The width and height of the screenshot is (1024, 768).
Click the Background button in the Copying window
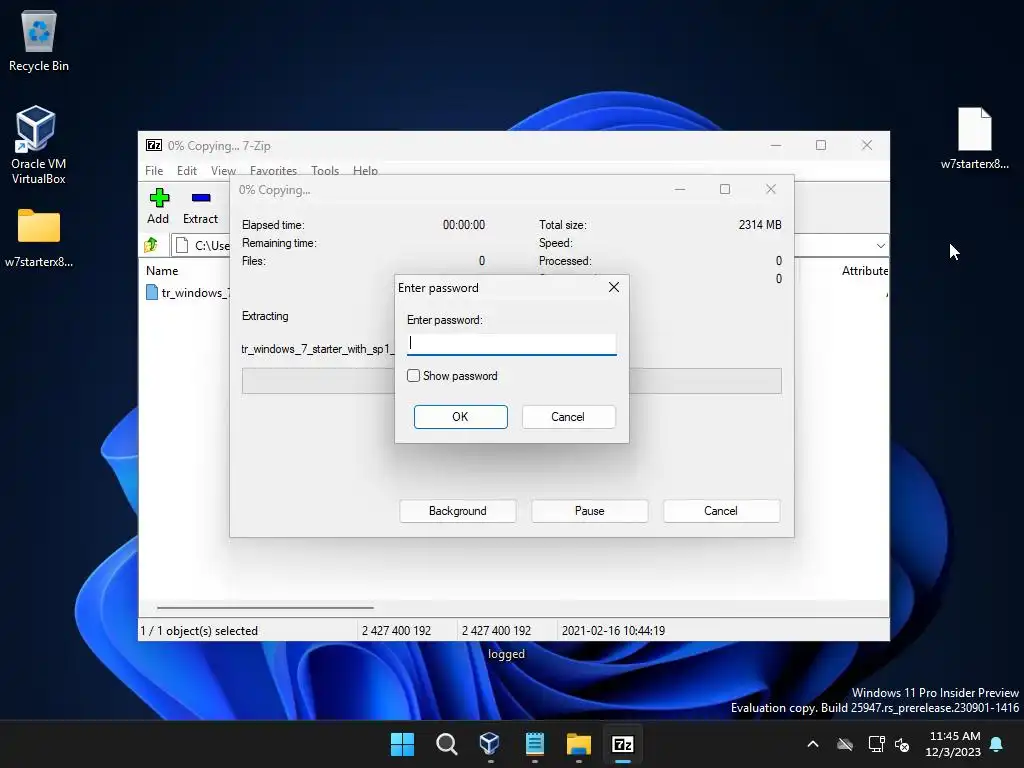click(458, 511)
